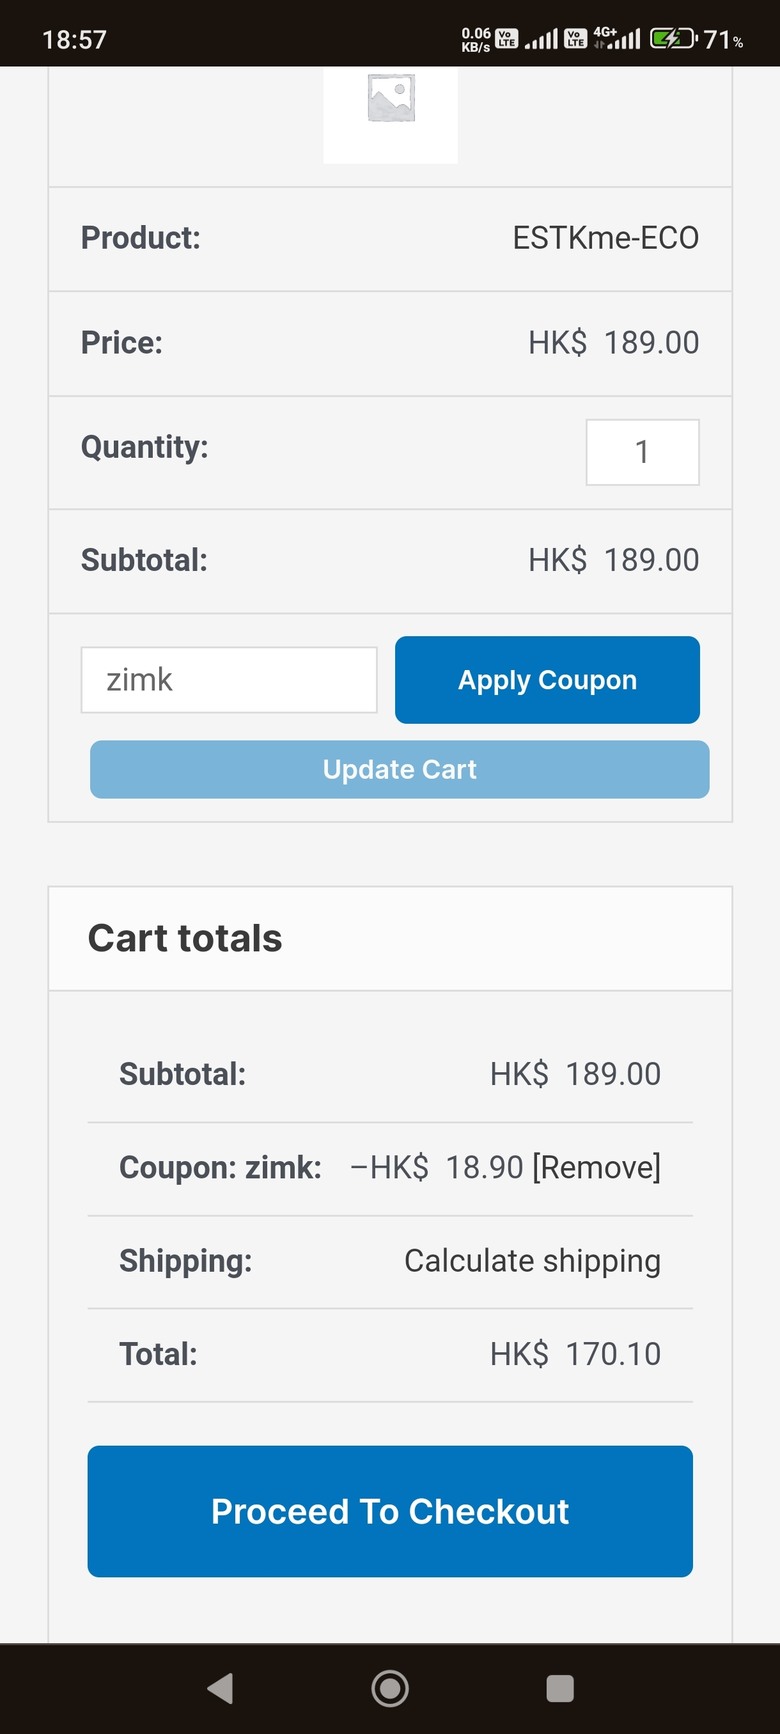Open the Calculate shipping link
This screenshot has height=1734, width=780.
point(532,1261)
